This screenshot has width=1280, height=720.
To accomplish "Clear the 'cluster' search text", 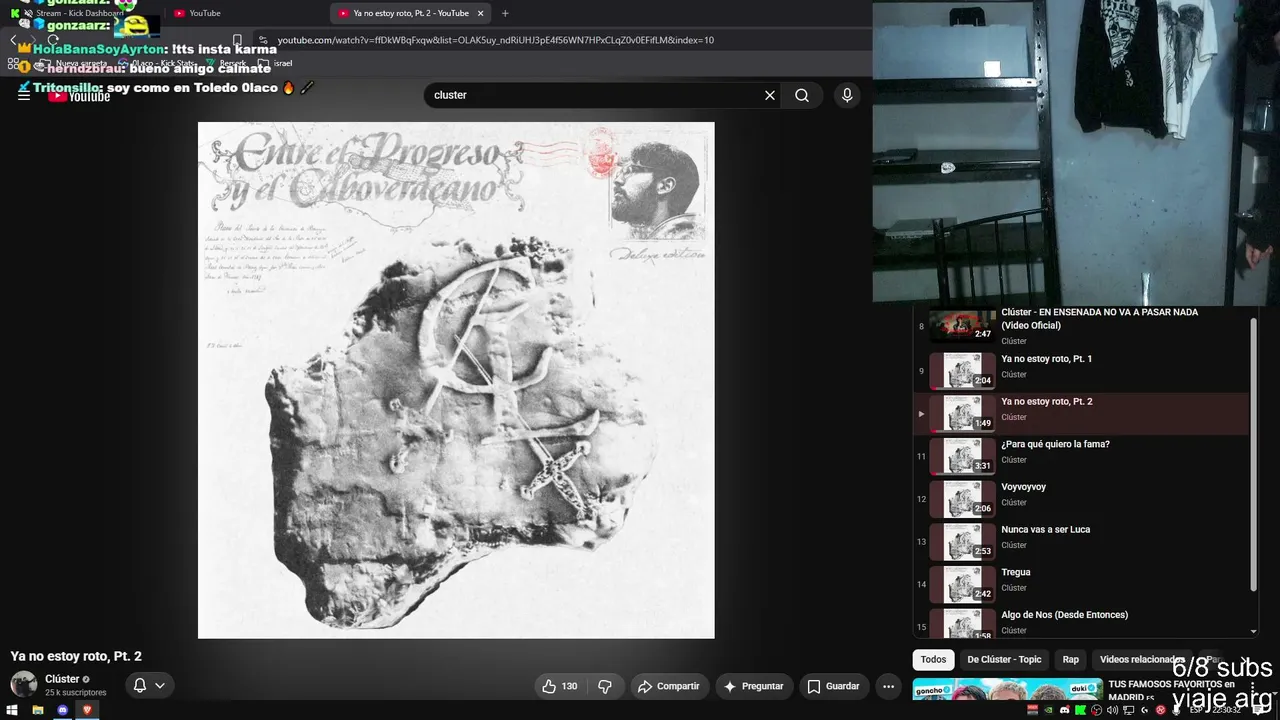I will click(770, 95).
